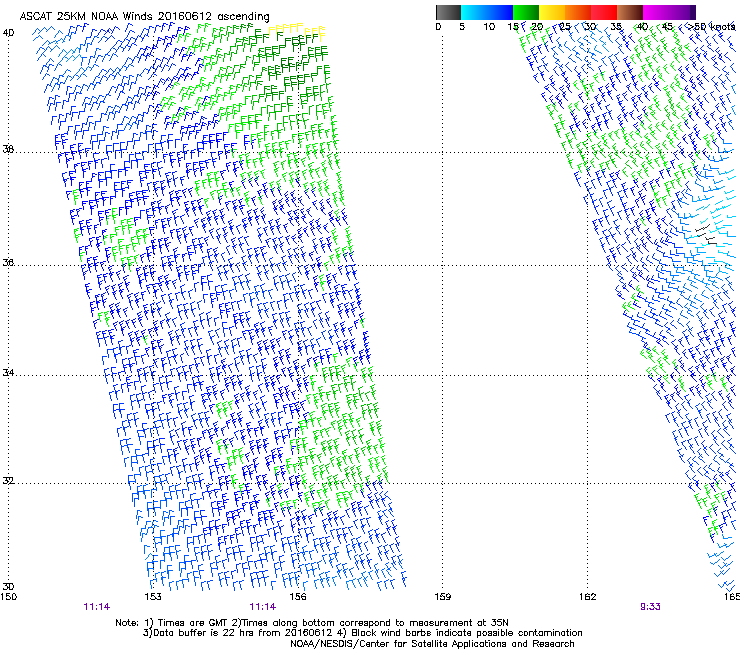
Task: Click the purple '9:33' pass time label
Action: [650, 607]
